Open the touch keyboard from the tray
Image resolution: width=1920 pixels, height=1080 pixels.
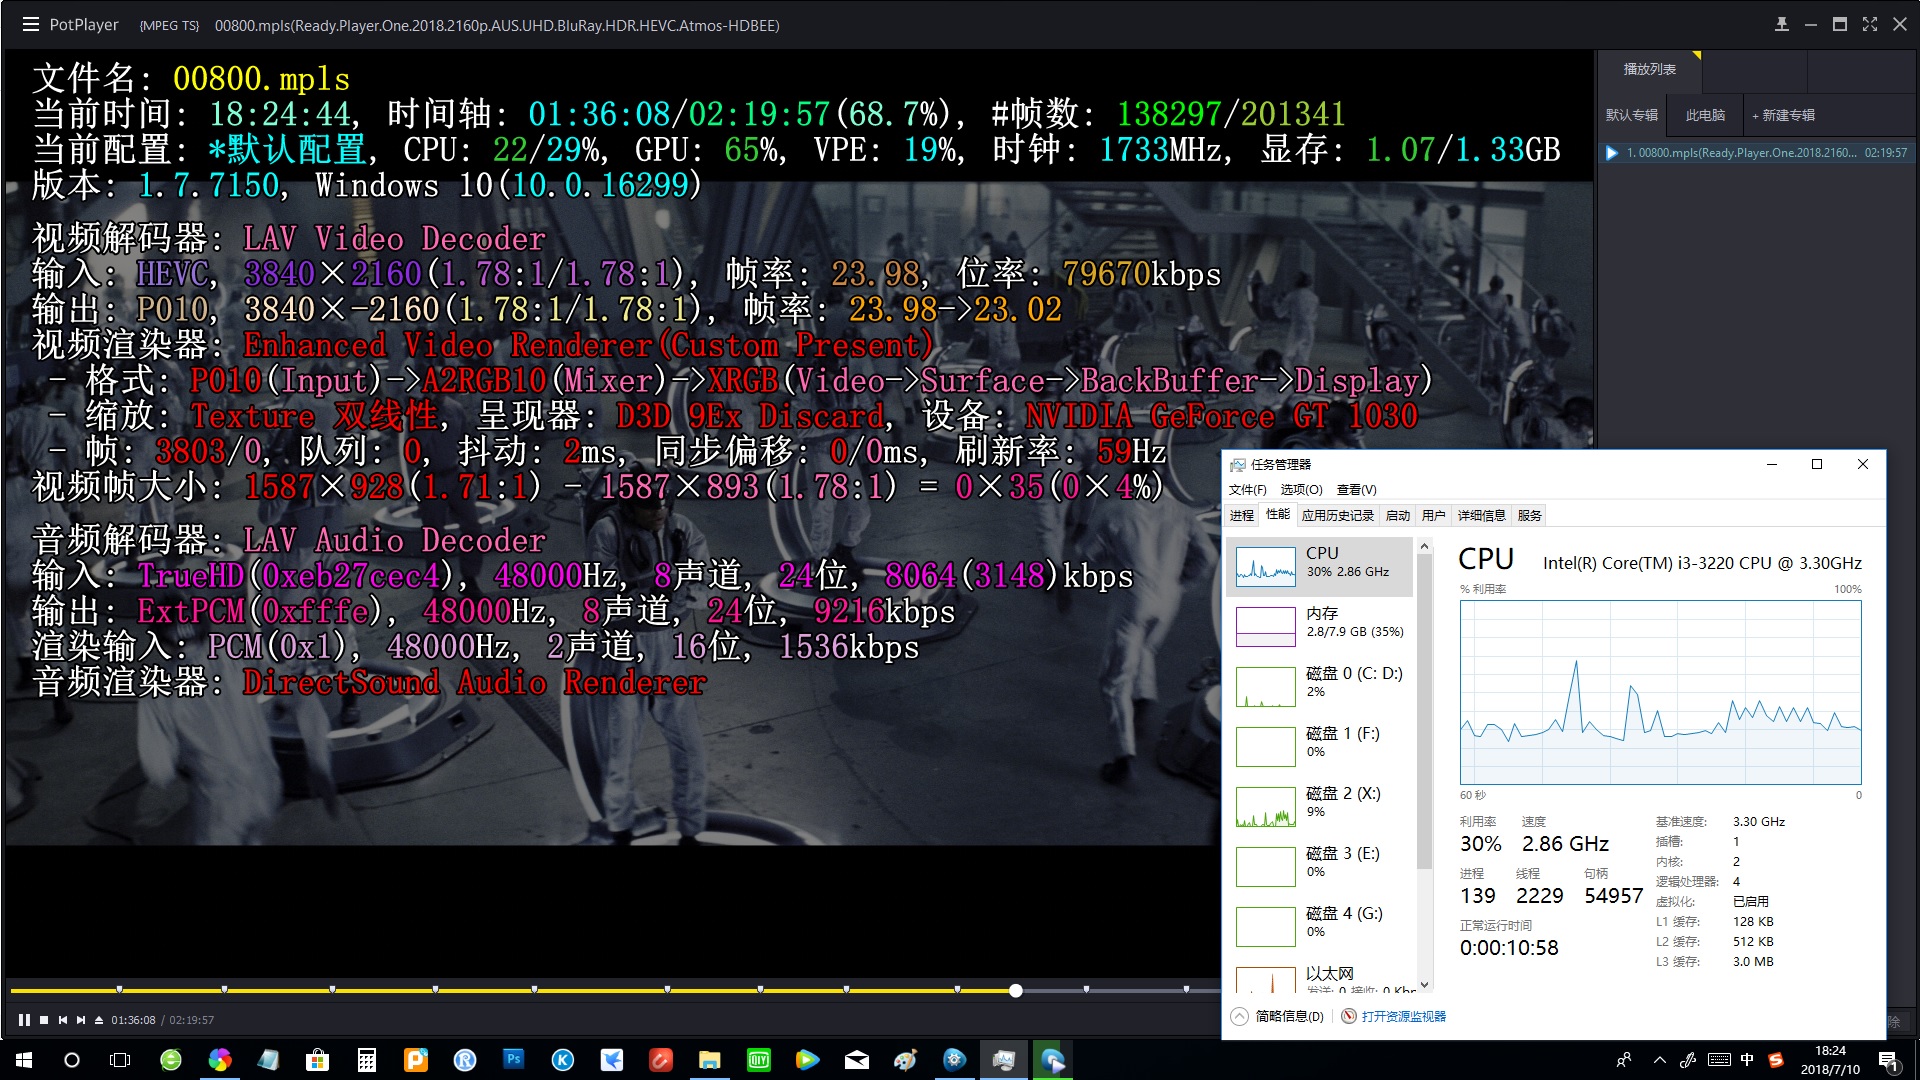coord(1719,1060)
